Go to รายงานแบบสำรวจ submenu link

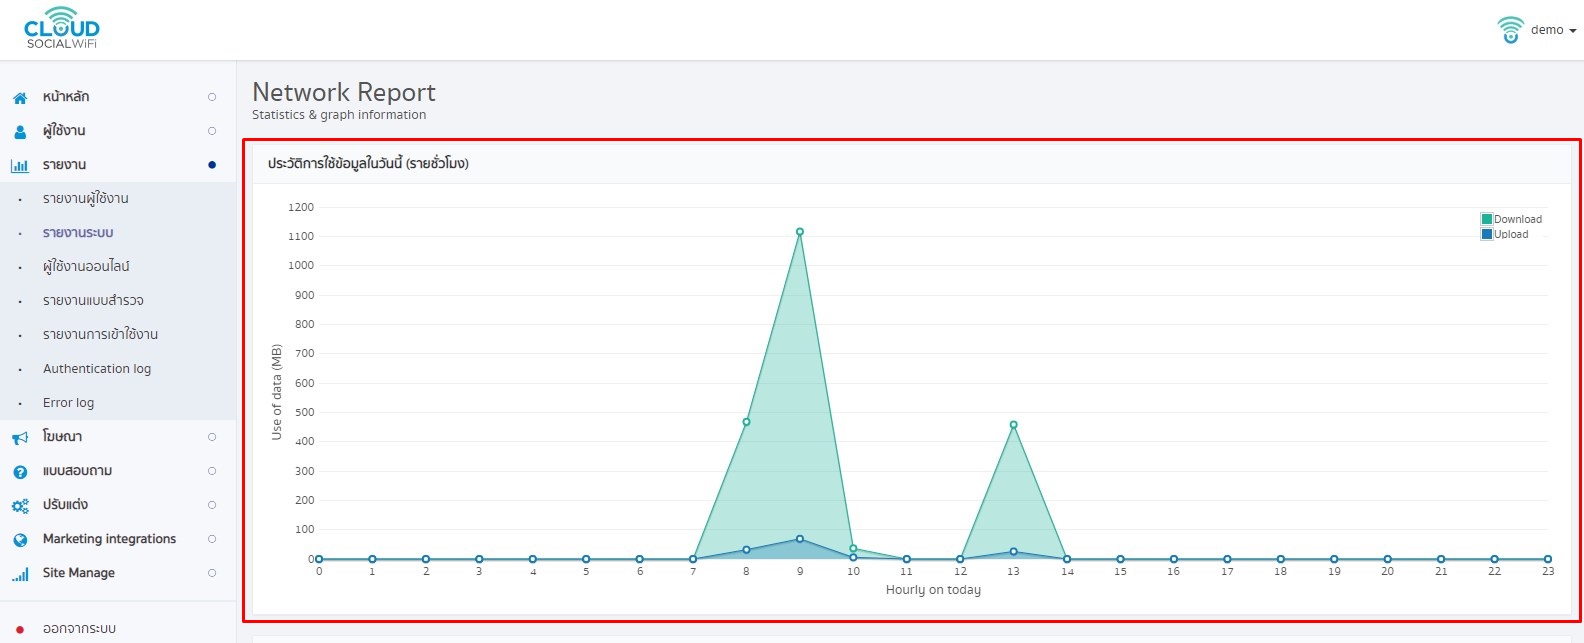coord(93,301)
